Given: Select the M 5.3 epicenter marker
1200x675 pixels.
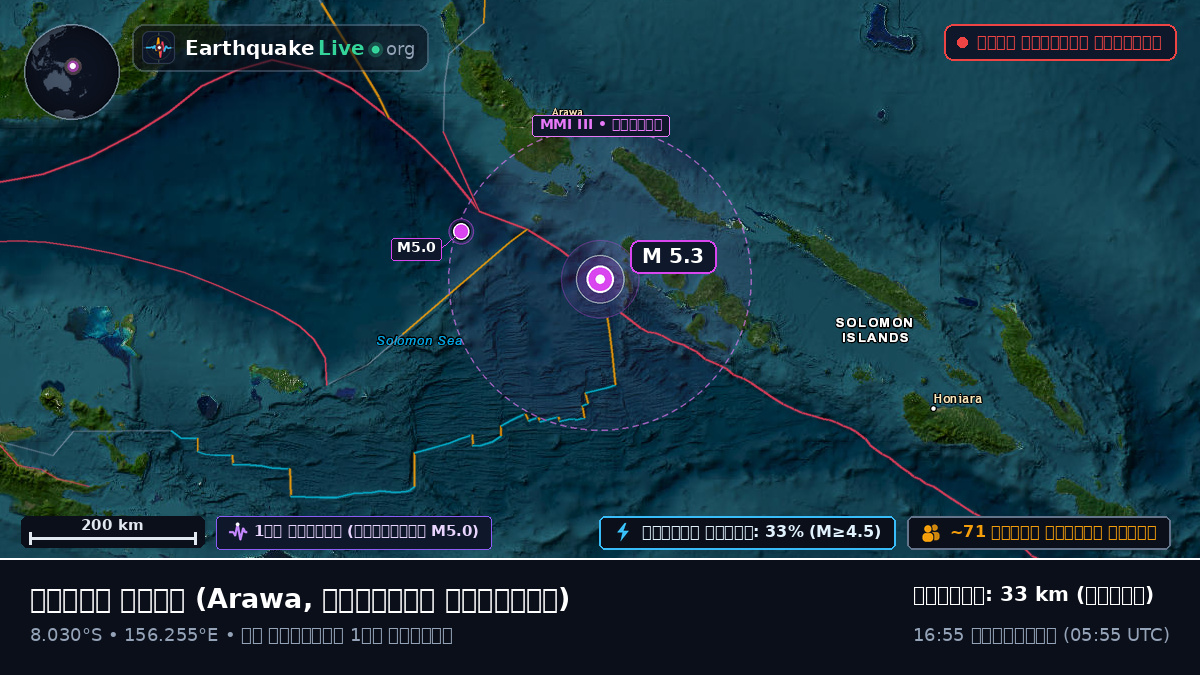Looking at the screenshot, I should click(600, 279).
